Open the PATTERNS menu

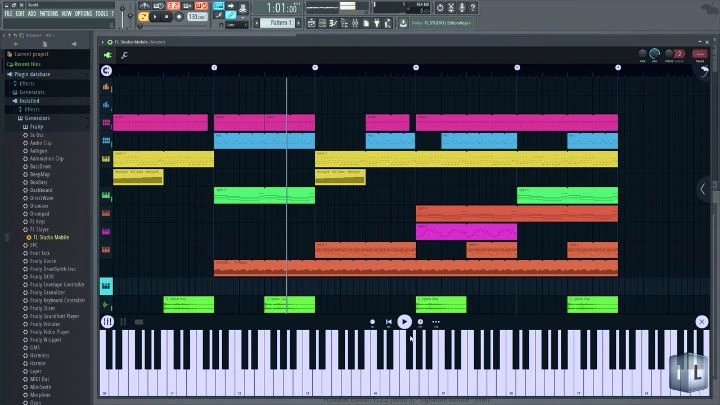click(x=49, y=14)
